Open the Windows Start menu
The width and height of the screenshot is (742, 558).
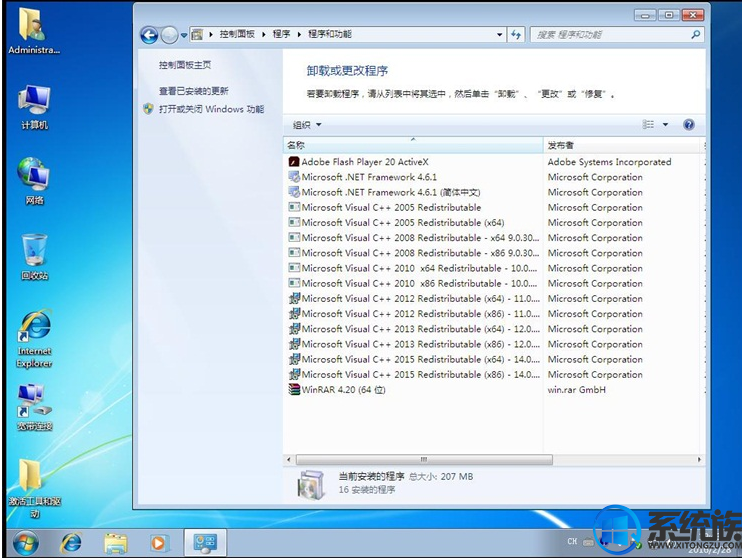click(x=26, y=543)
